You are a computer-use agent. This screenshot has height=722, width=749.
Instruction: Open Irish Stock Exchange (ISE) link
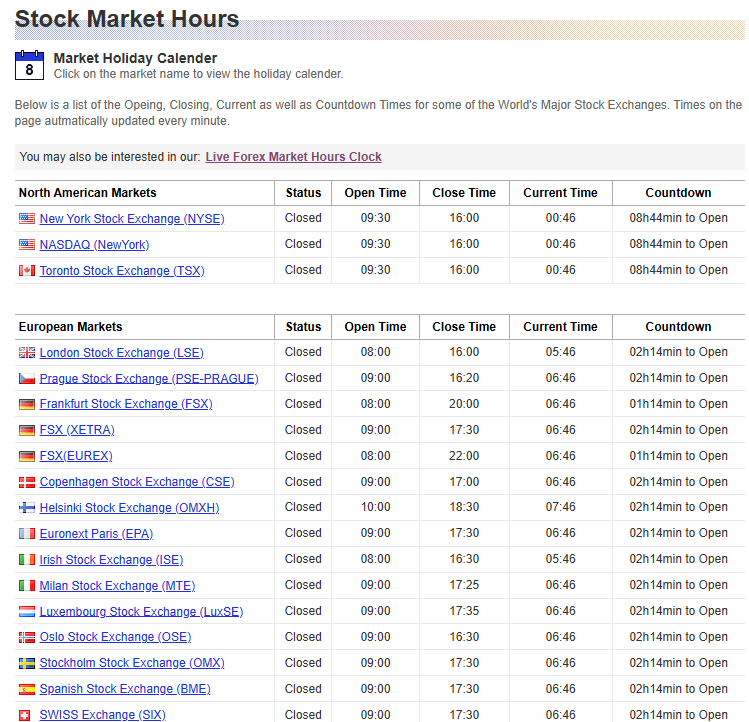point(111,560)
